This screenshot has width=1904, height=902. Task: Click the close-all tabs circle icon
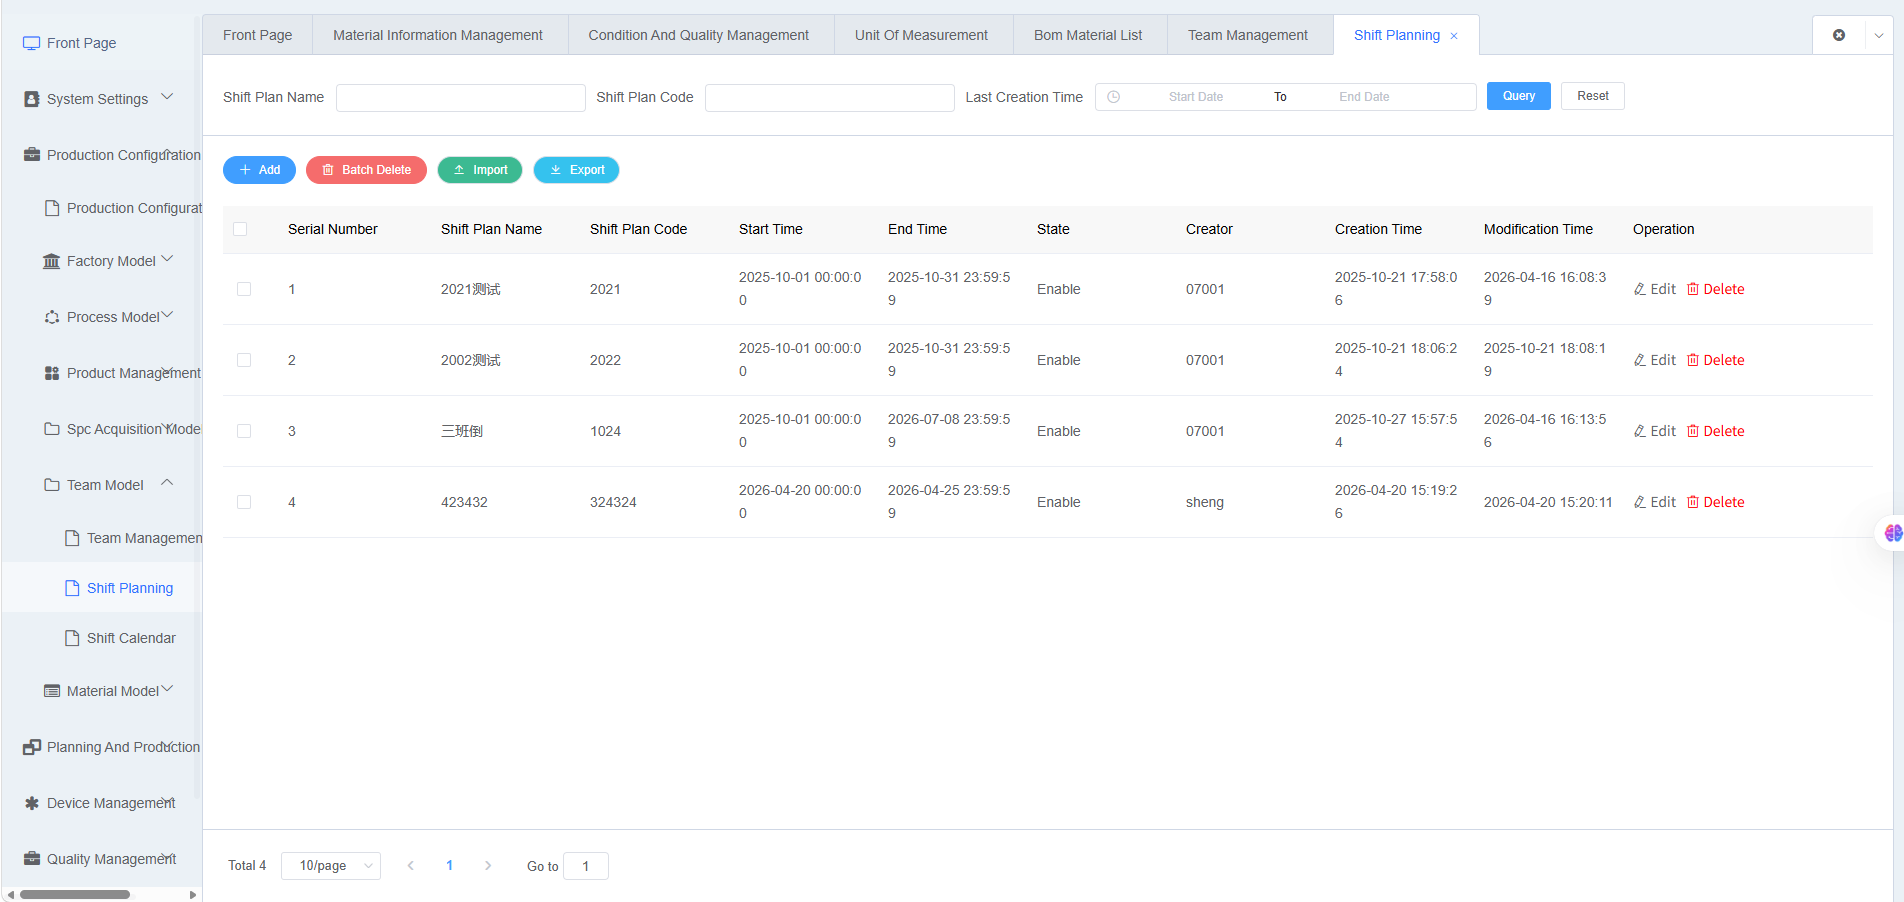(x=1838, y=35)
